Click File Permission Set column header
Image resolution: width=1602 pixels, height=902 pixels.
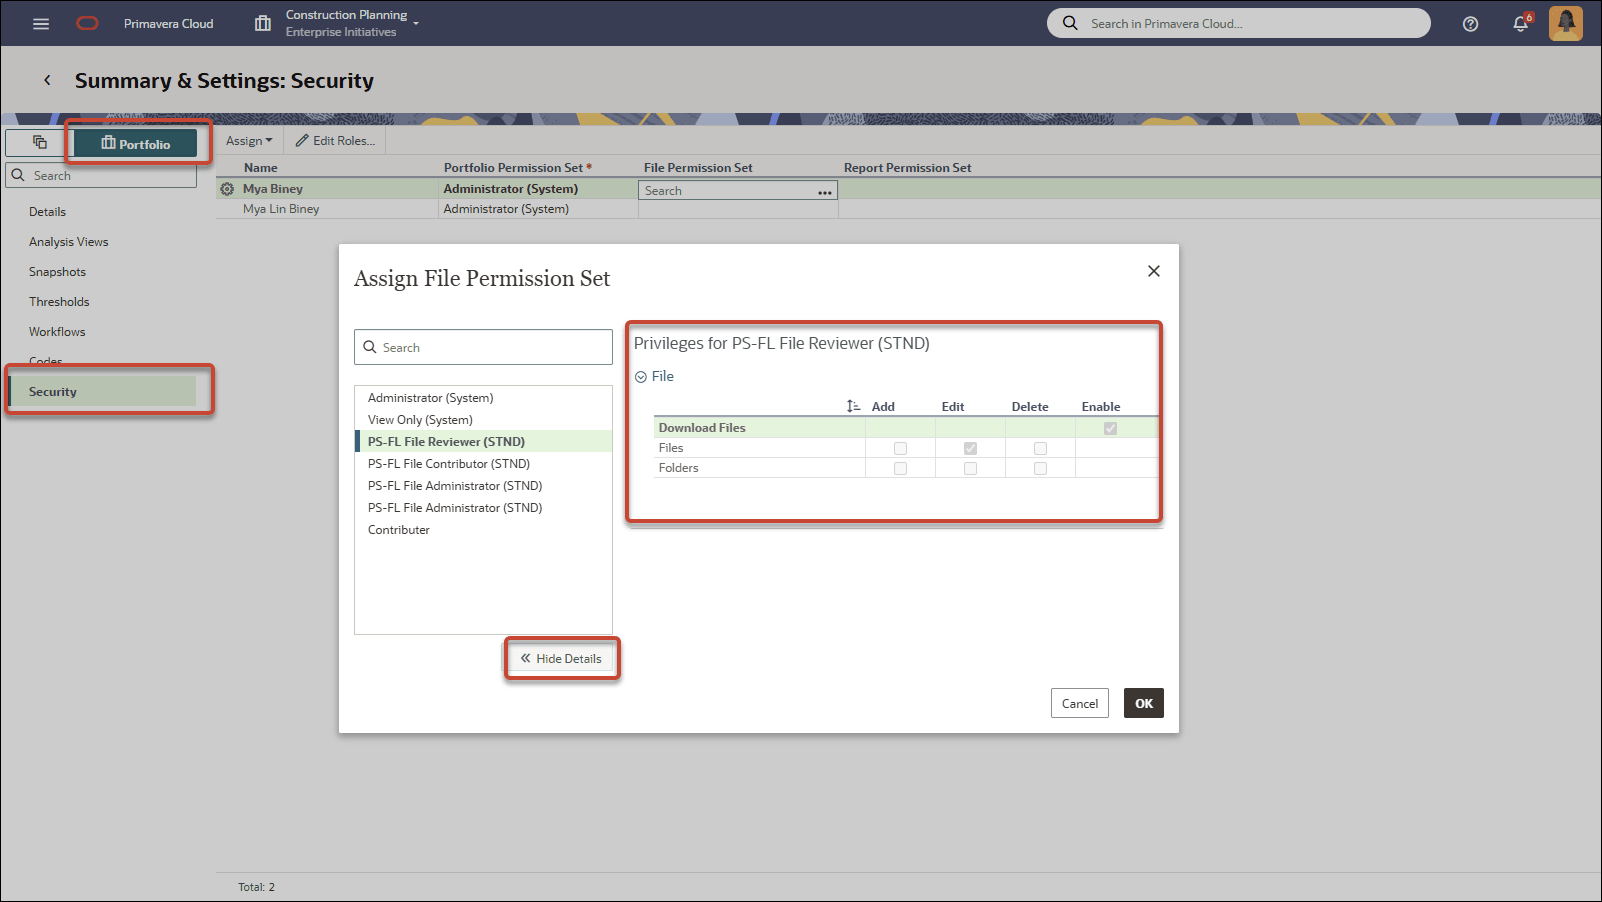pos(698,168)
